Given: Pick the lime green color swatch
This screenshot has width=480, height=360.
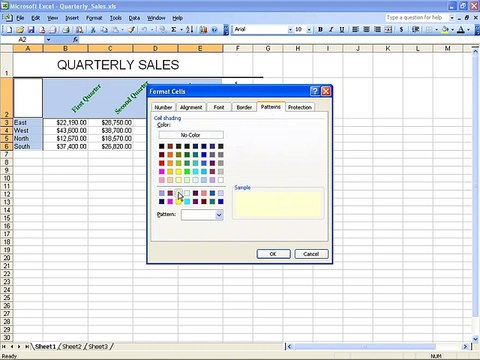Looking at the screenshot, I should (187, 172).
